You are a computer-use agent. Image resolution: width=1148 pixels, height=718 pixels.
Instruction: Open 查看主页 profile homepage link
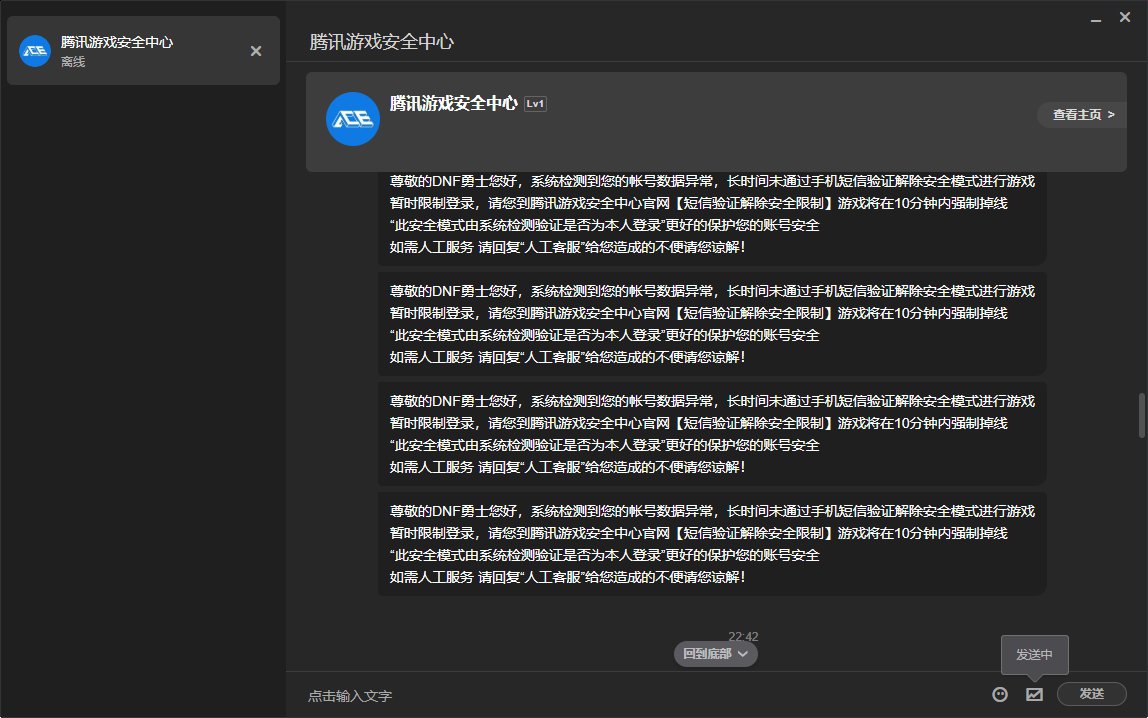[x=1082, y=114]
